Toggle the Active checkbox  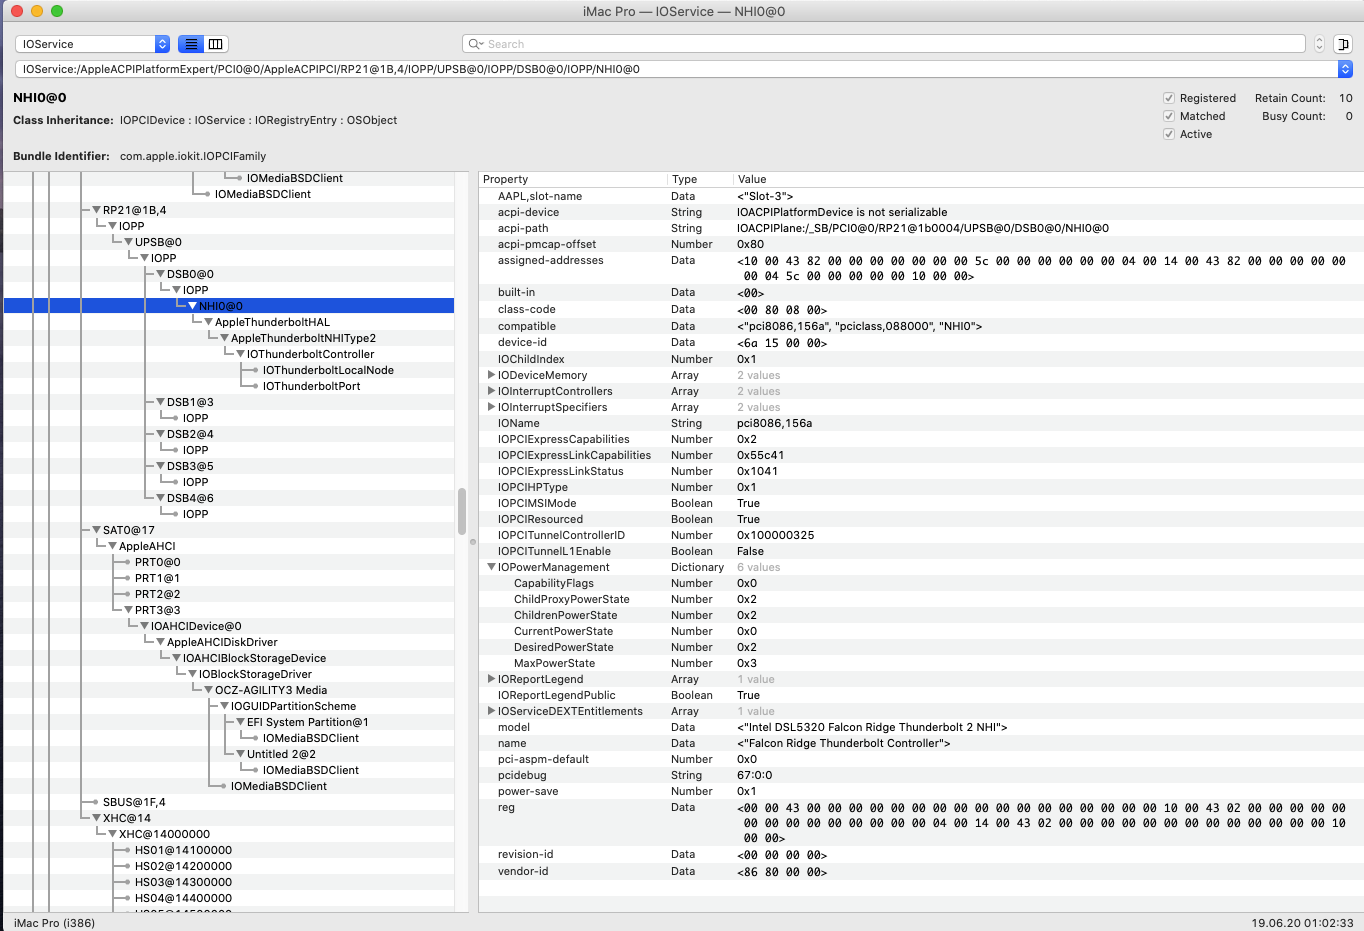[1169, 134]
